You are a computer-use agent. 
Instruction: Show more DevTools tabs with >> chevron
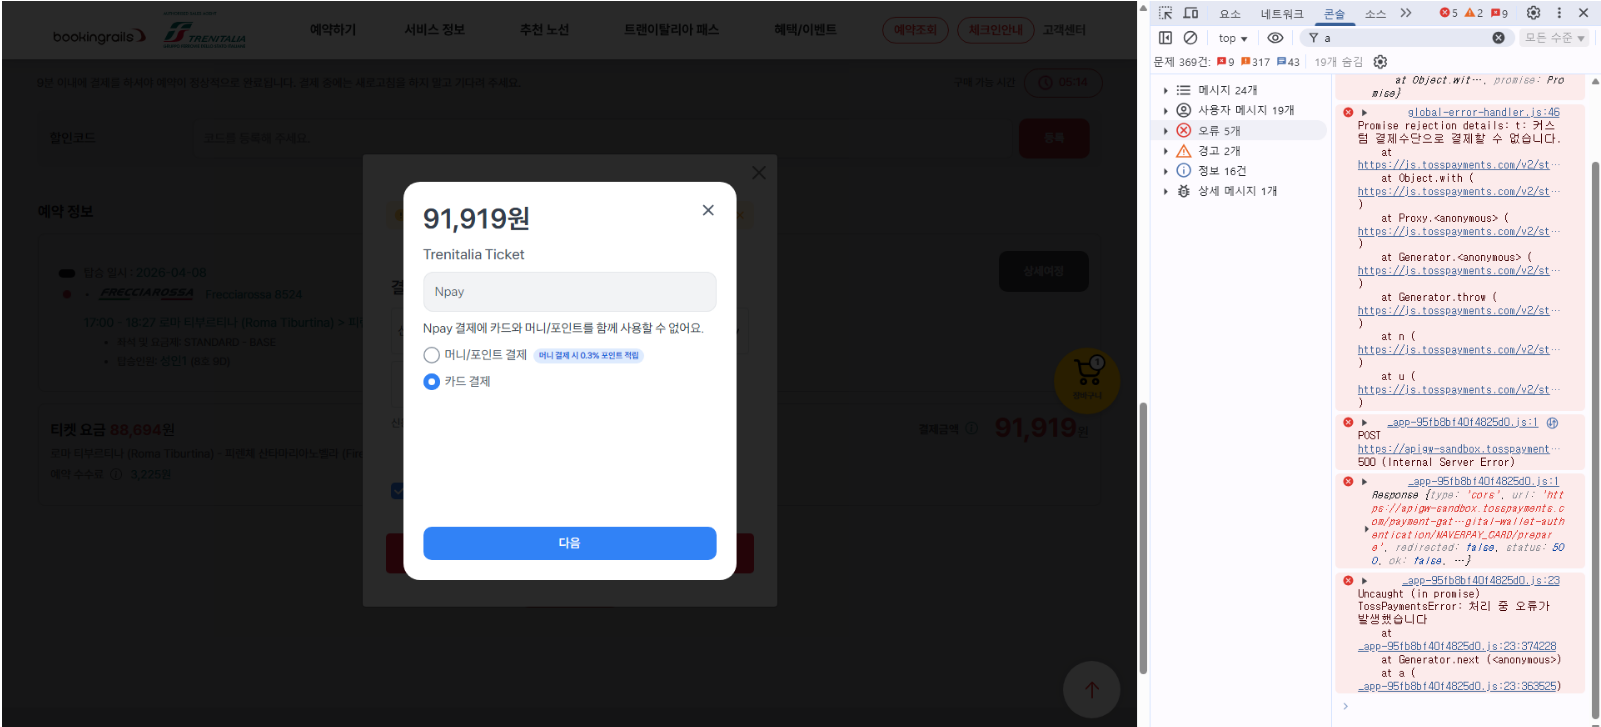coord(1406,13)
